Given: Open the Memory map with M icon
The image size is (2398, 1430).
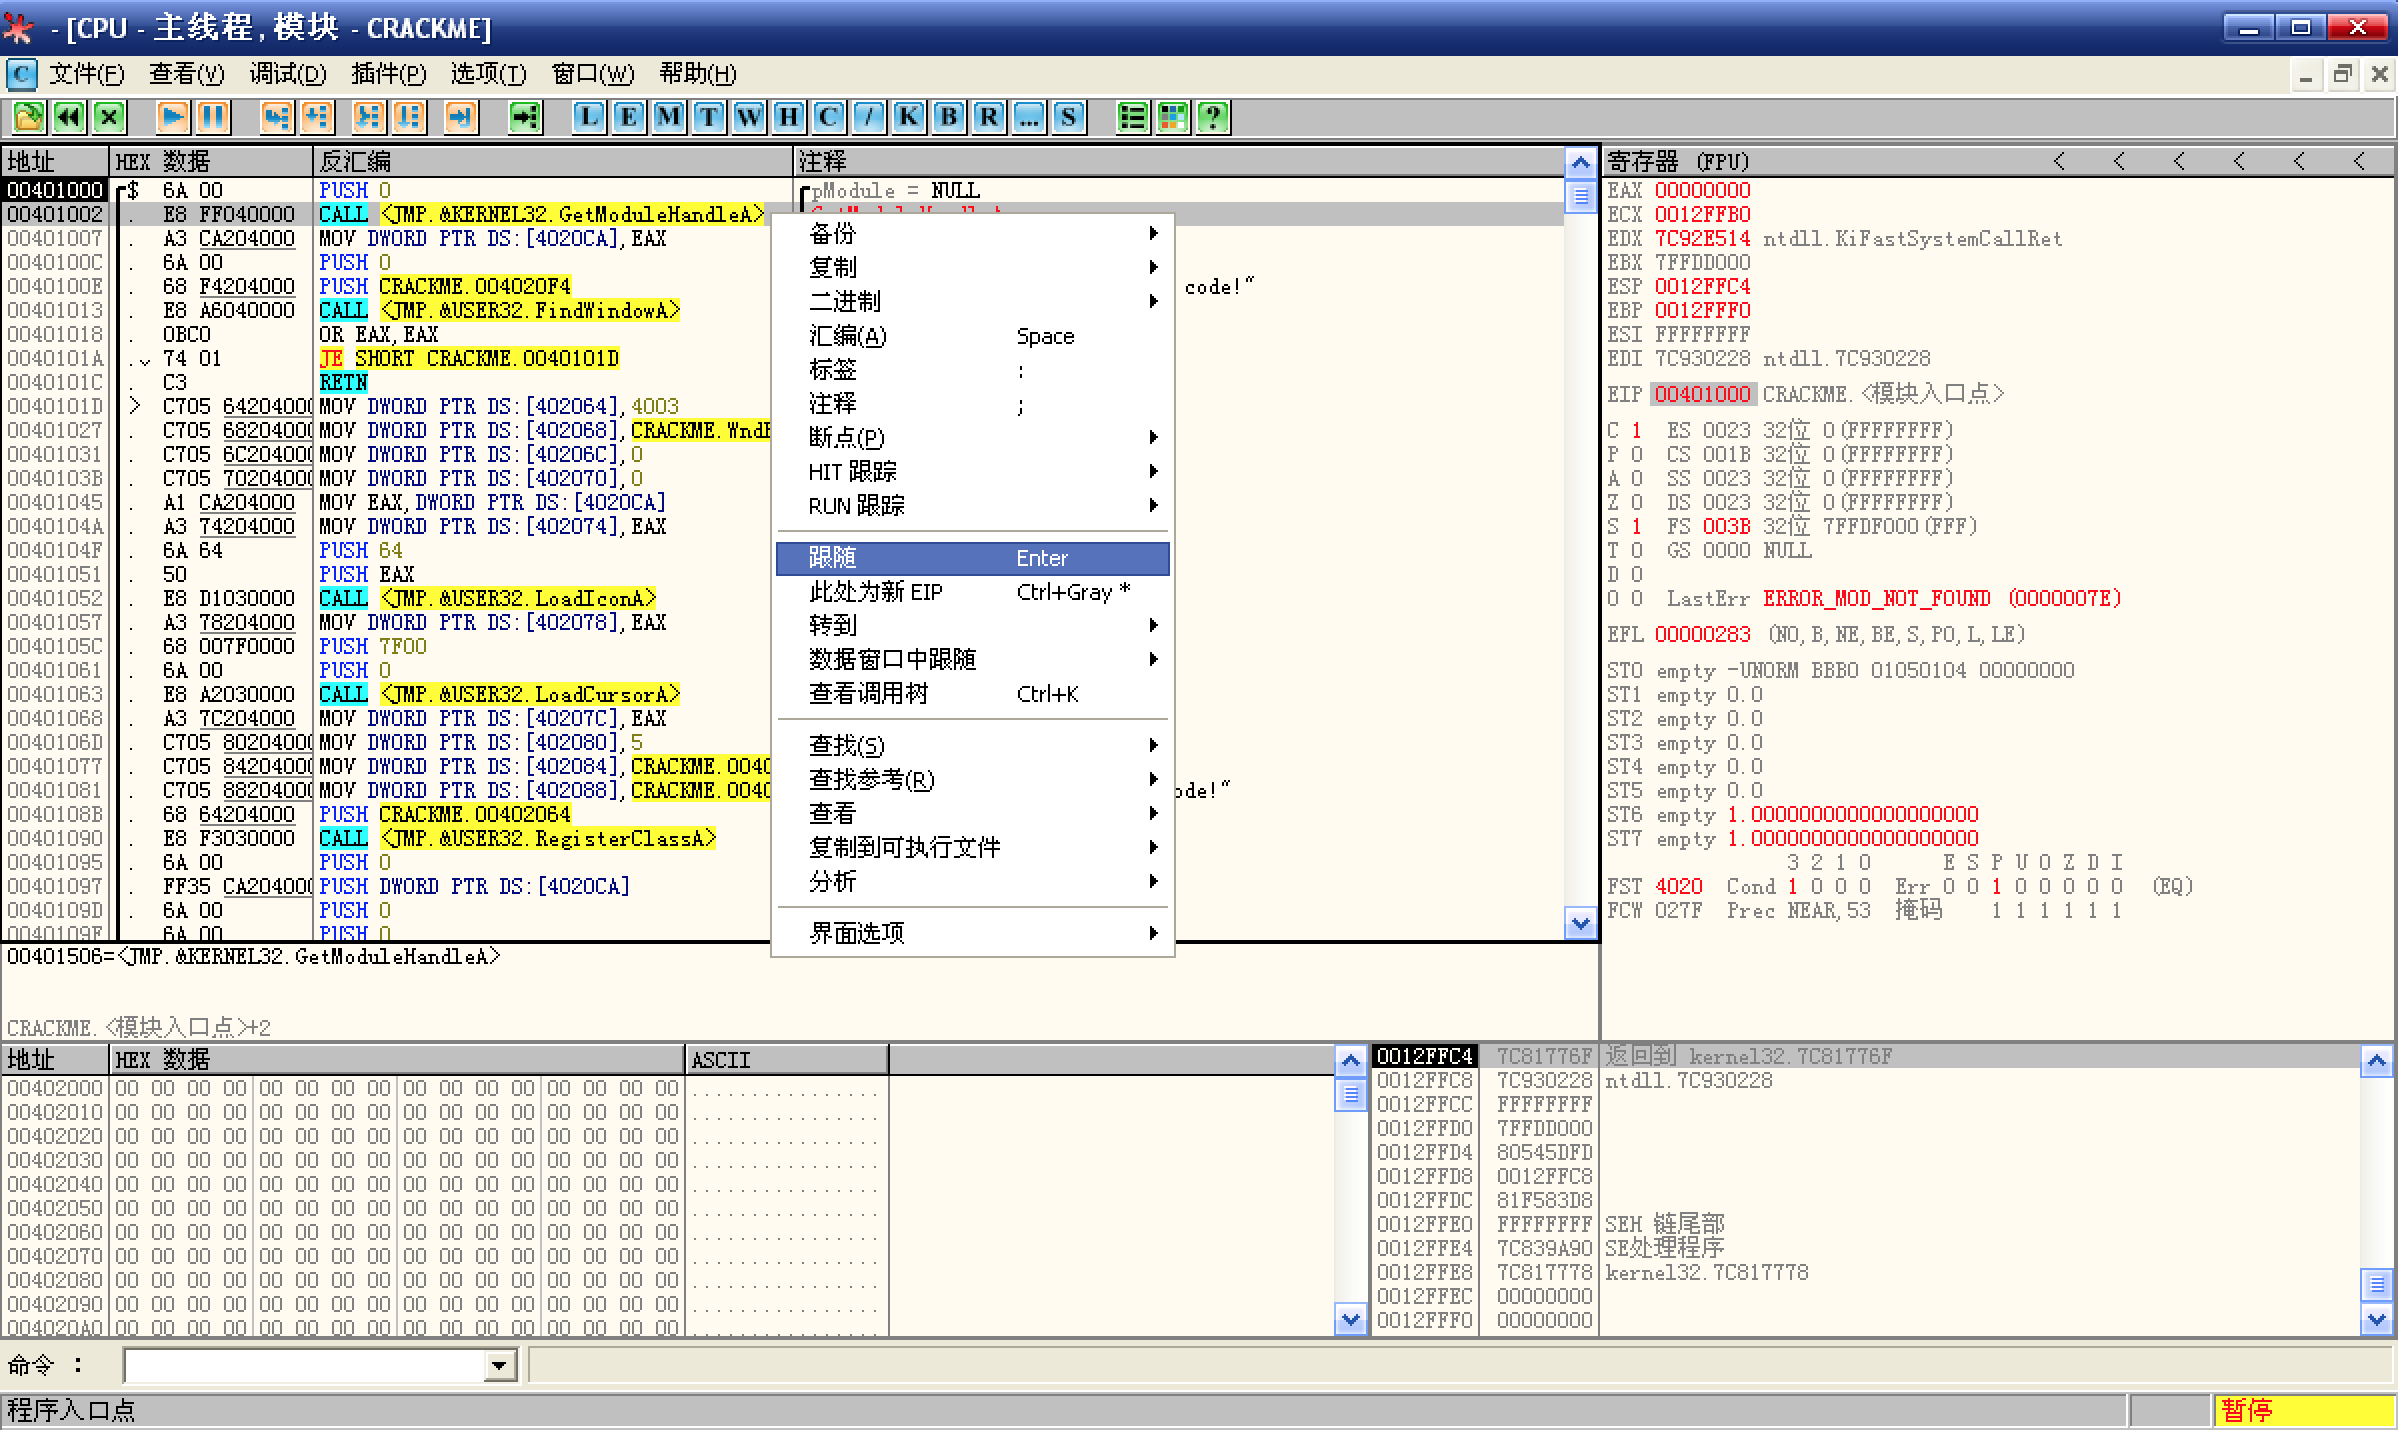Looking at the screenshot, I should click(x=669, y=118).
